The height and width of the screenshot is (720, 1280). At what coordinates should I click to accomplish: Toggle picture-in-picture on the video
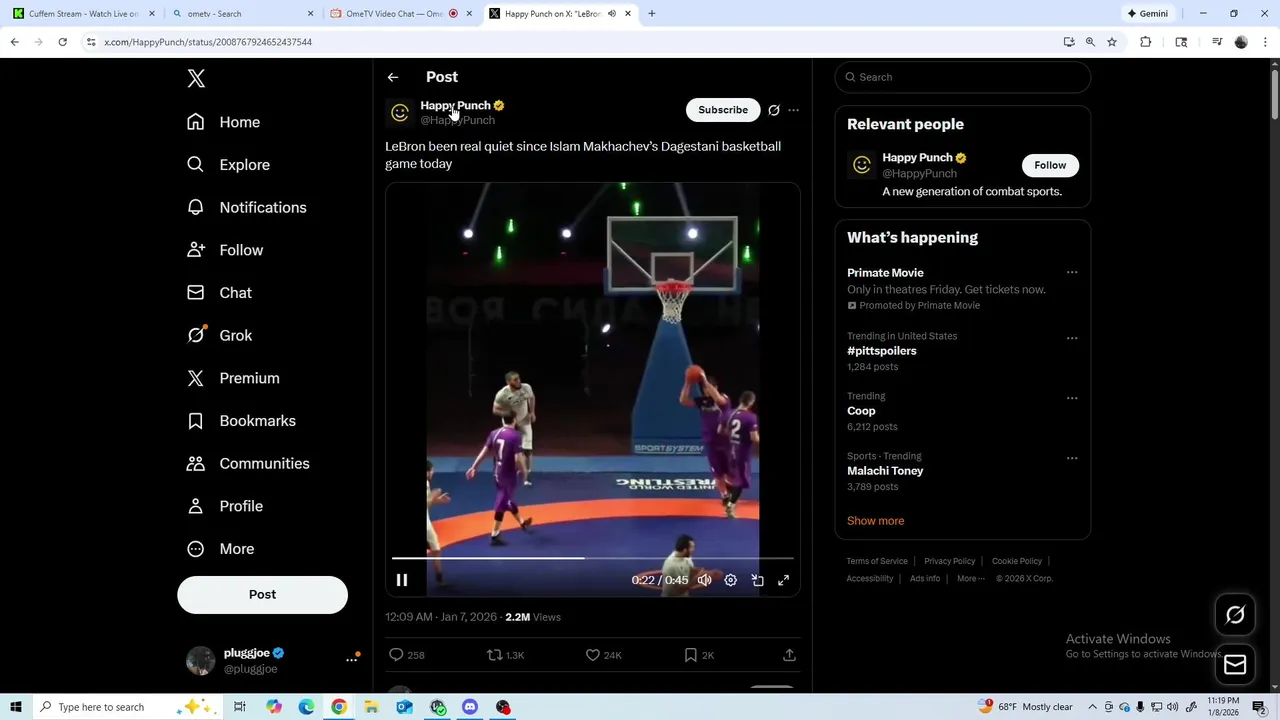(x=758, y=580)
